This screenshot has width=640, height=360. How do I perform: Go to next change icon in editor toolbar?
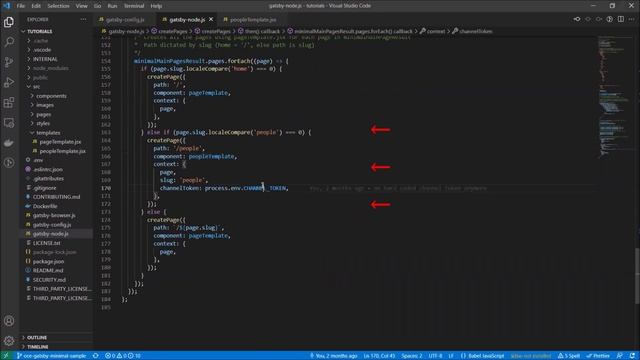598,19
